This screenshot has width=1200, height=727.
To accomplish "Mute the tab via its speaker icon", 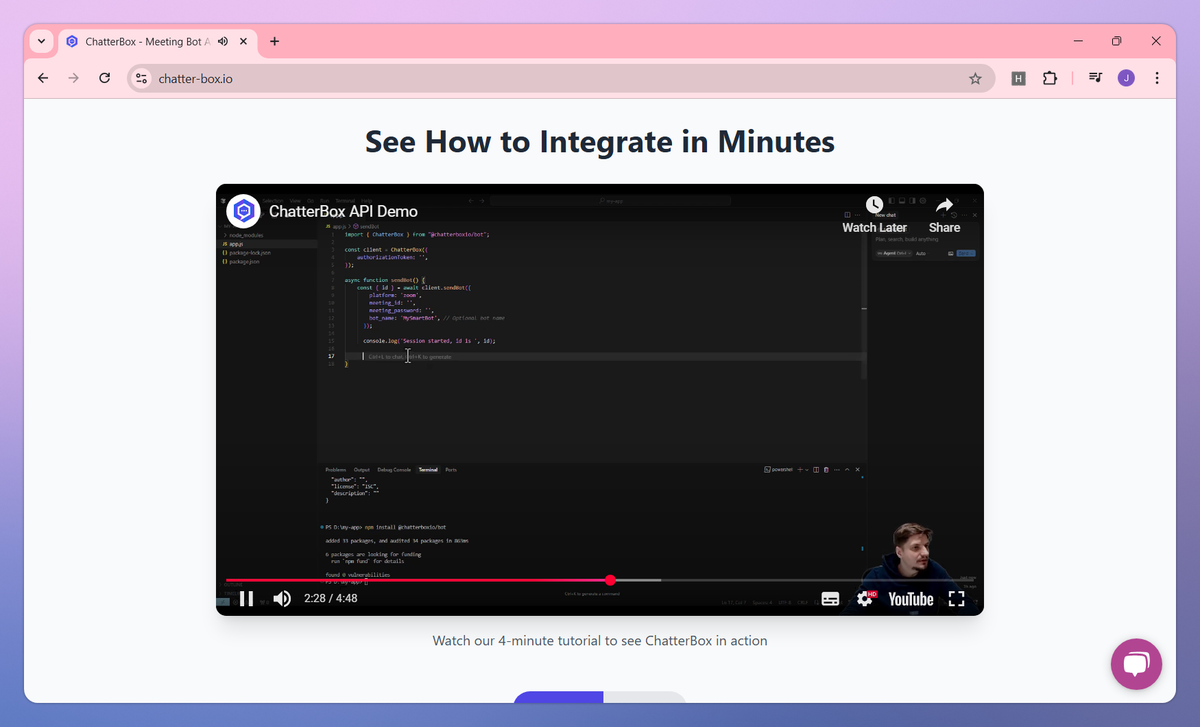I will click(222, 41).
